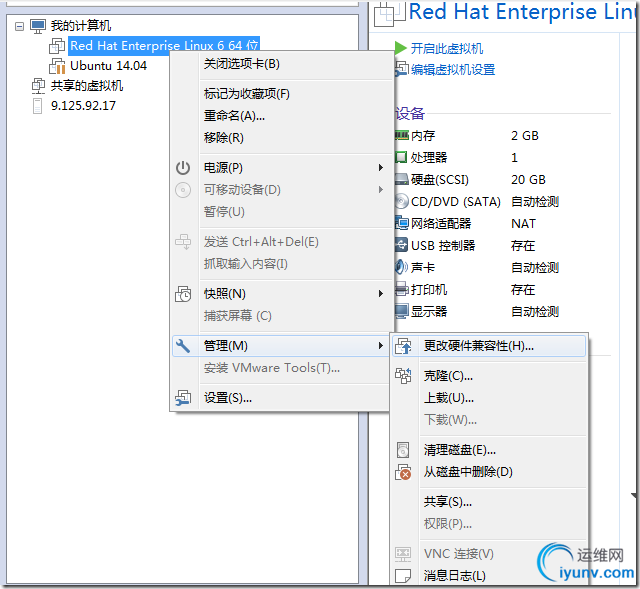Choose 共享(S)... submenu entry

pyautogui.click(x=489, y=502)
